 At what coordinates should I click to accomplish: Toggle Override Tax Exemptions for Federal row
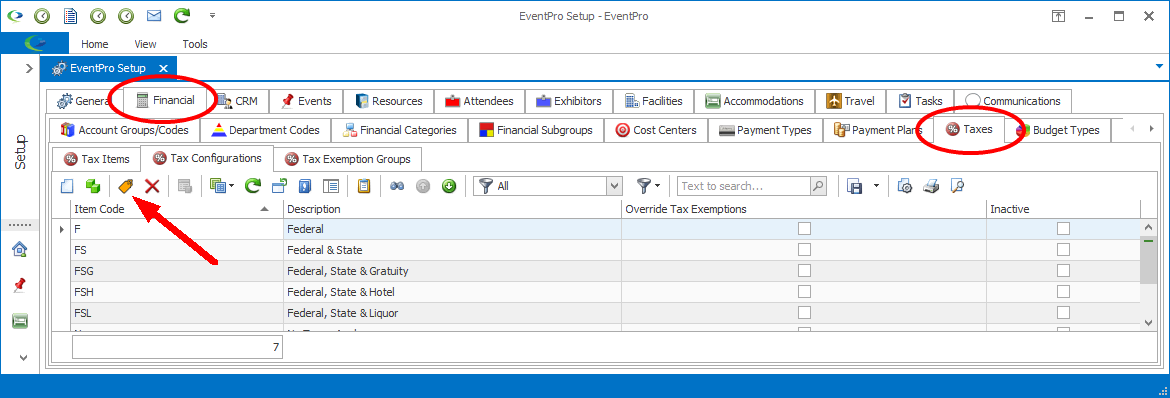804,229
